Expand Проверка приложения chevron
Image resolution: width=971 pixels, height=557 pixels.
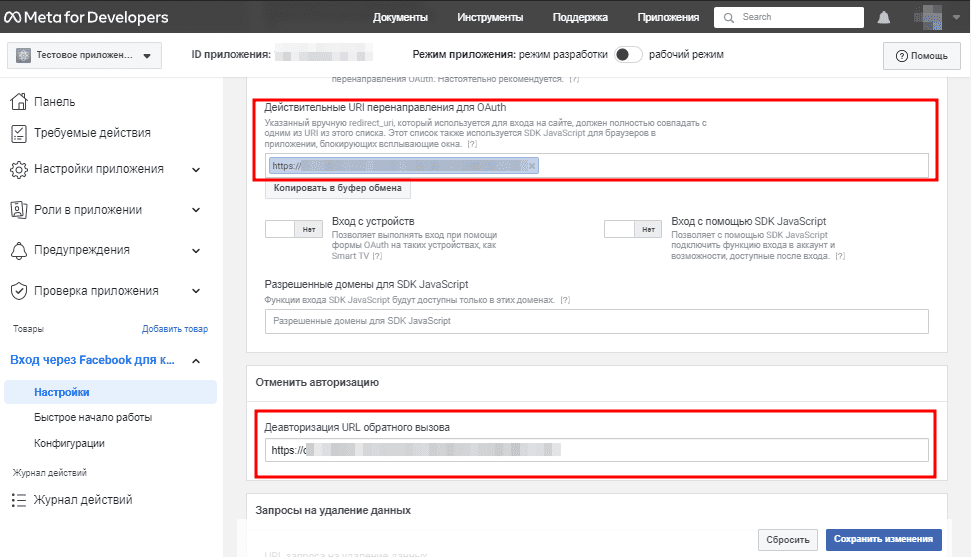pyautogui.click(x=196, y=291)
